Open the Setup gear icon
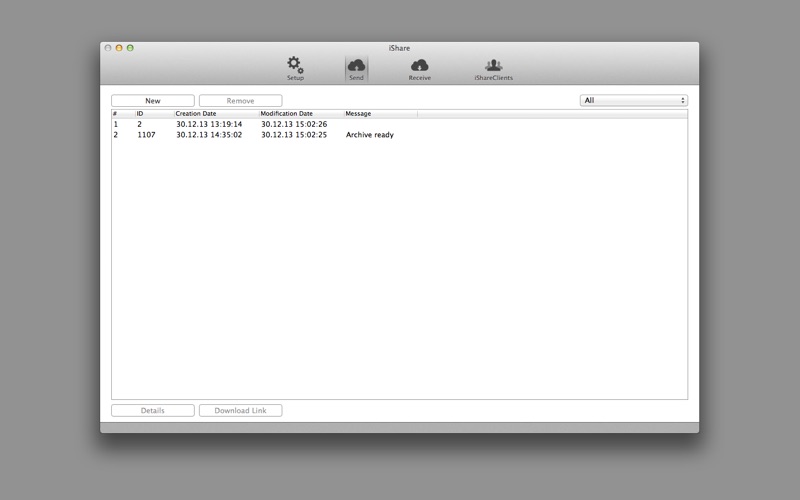 [x=295, y=68]
